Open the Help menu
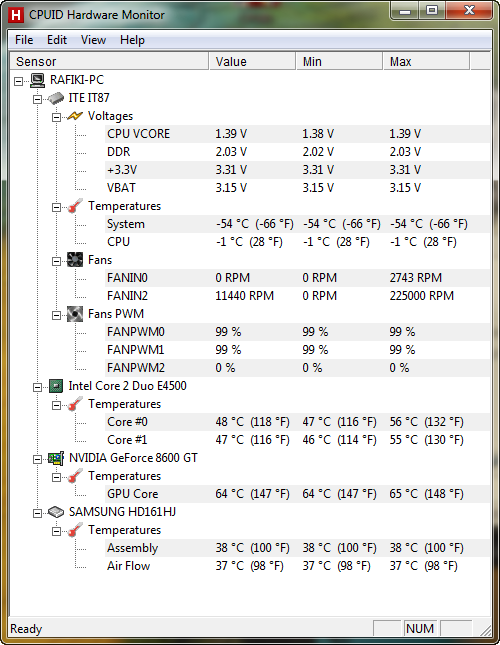The height and width of the screenshot is (645, 500). (132, 40)
